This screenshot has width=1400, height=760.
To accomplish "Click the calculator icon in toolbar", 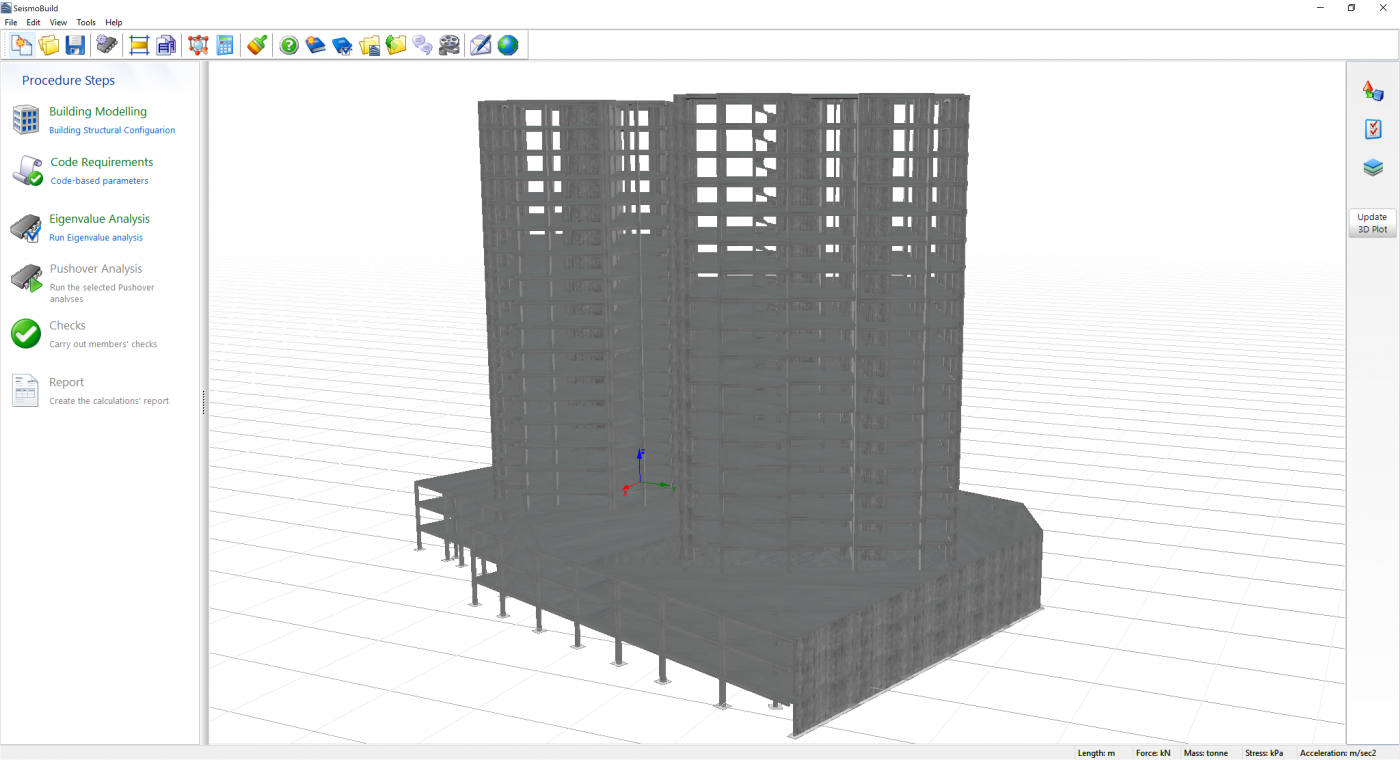I will pyautogui.click(x=225, y=45).
